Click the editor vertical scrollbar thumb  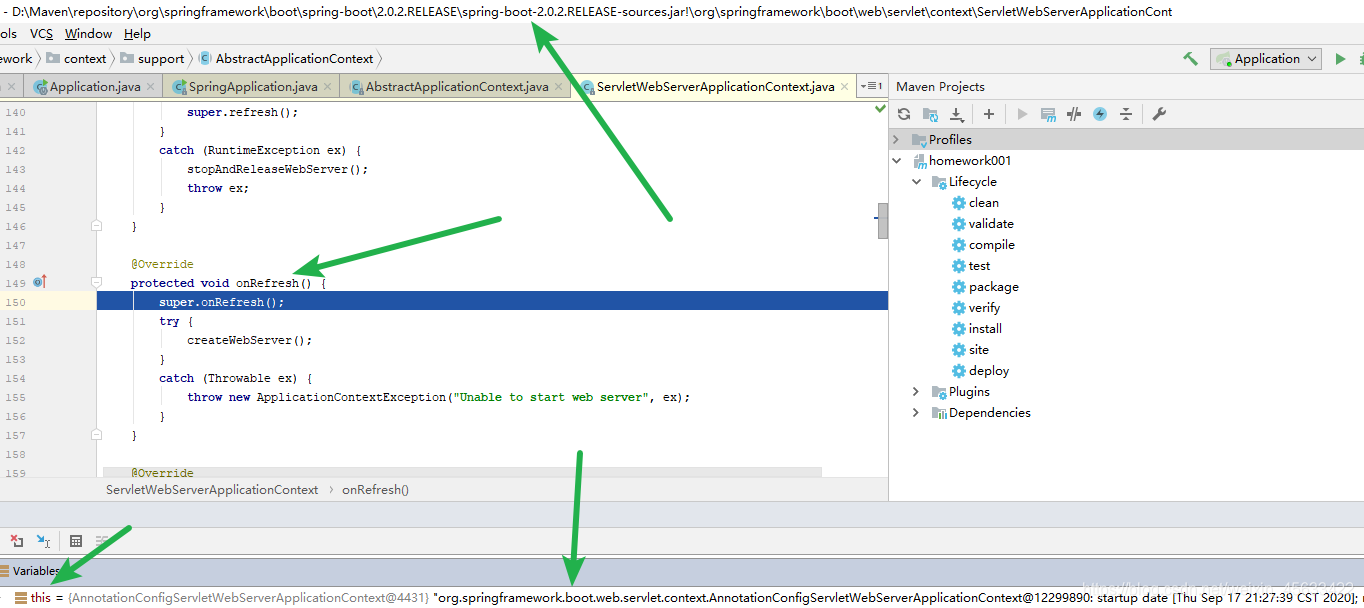coord(883,221)
